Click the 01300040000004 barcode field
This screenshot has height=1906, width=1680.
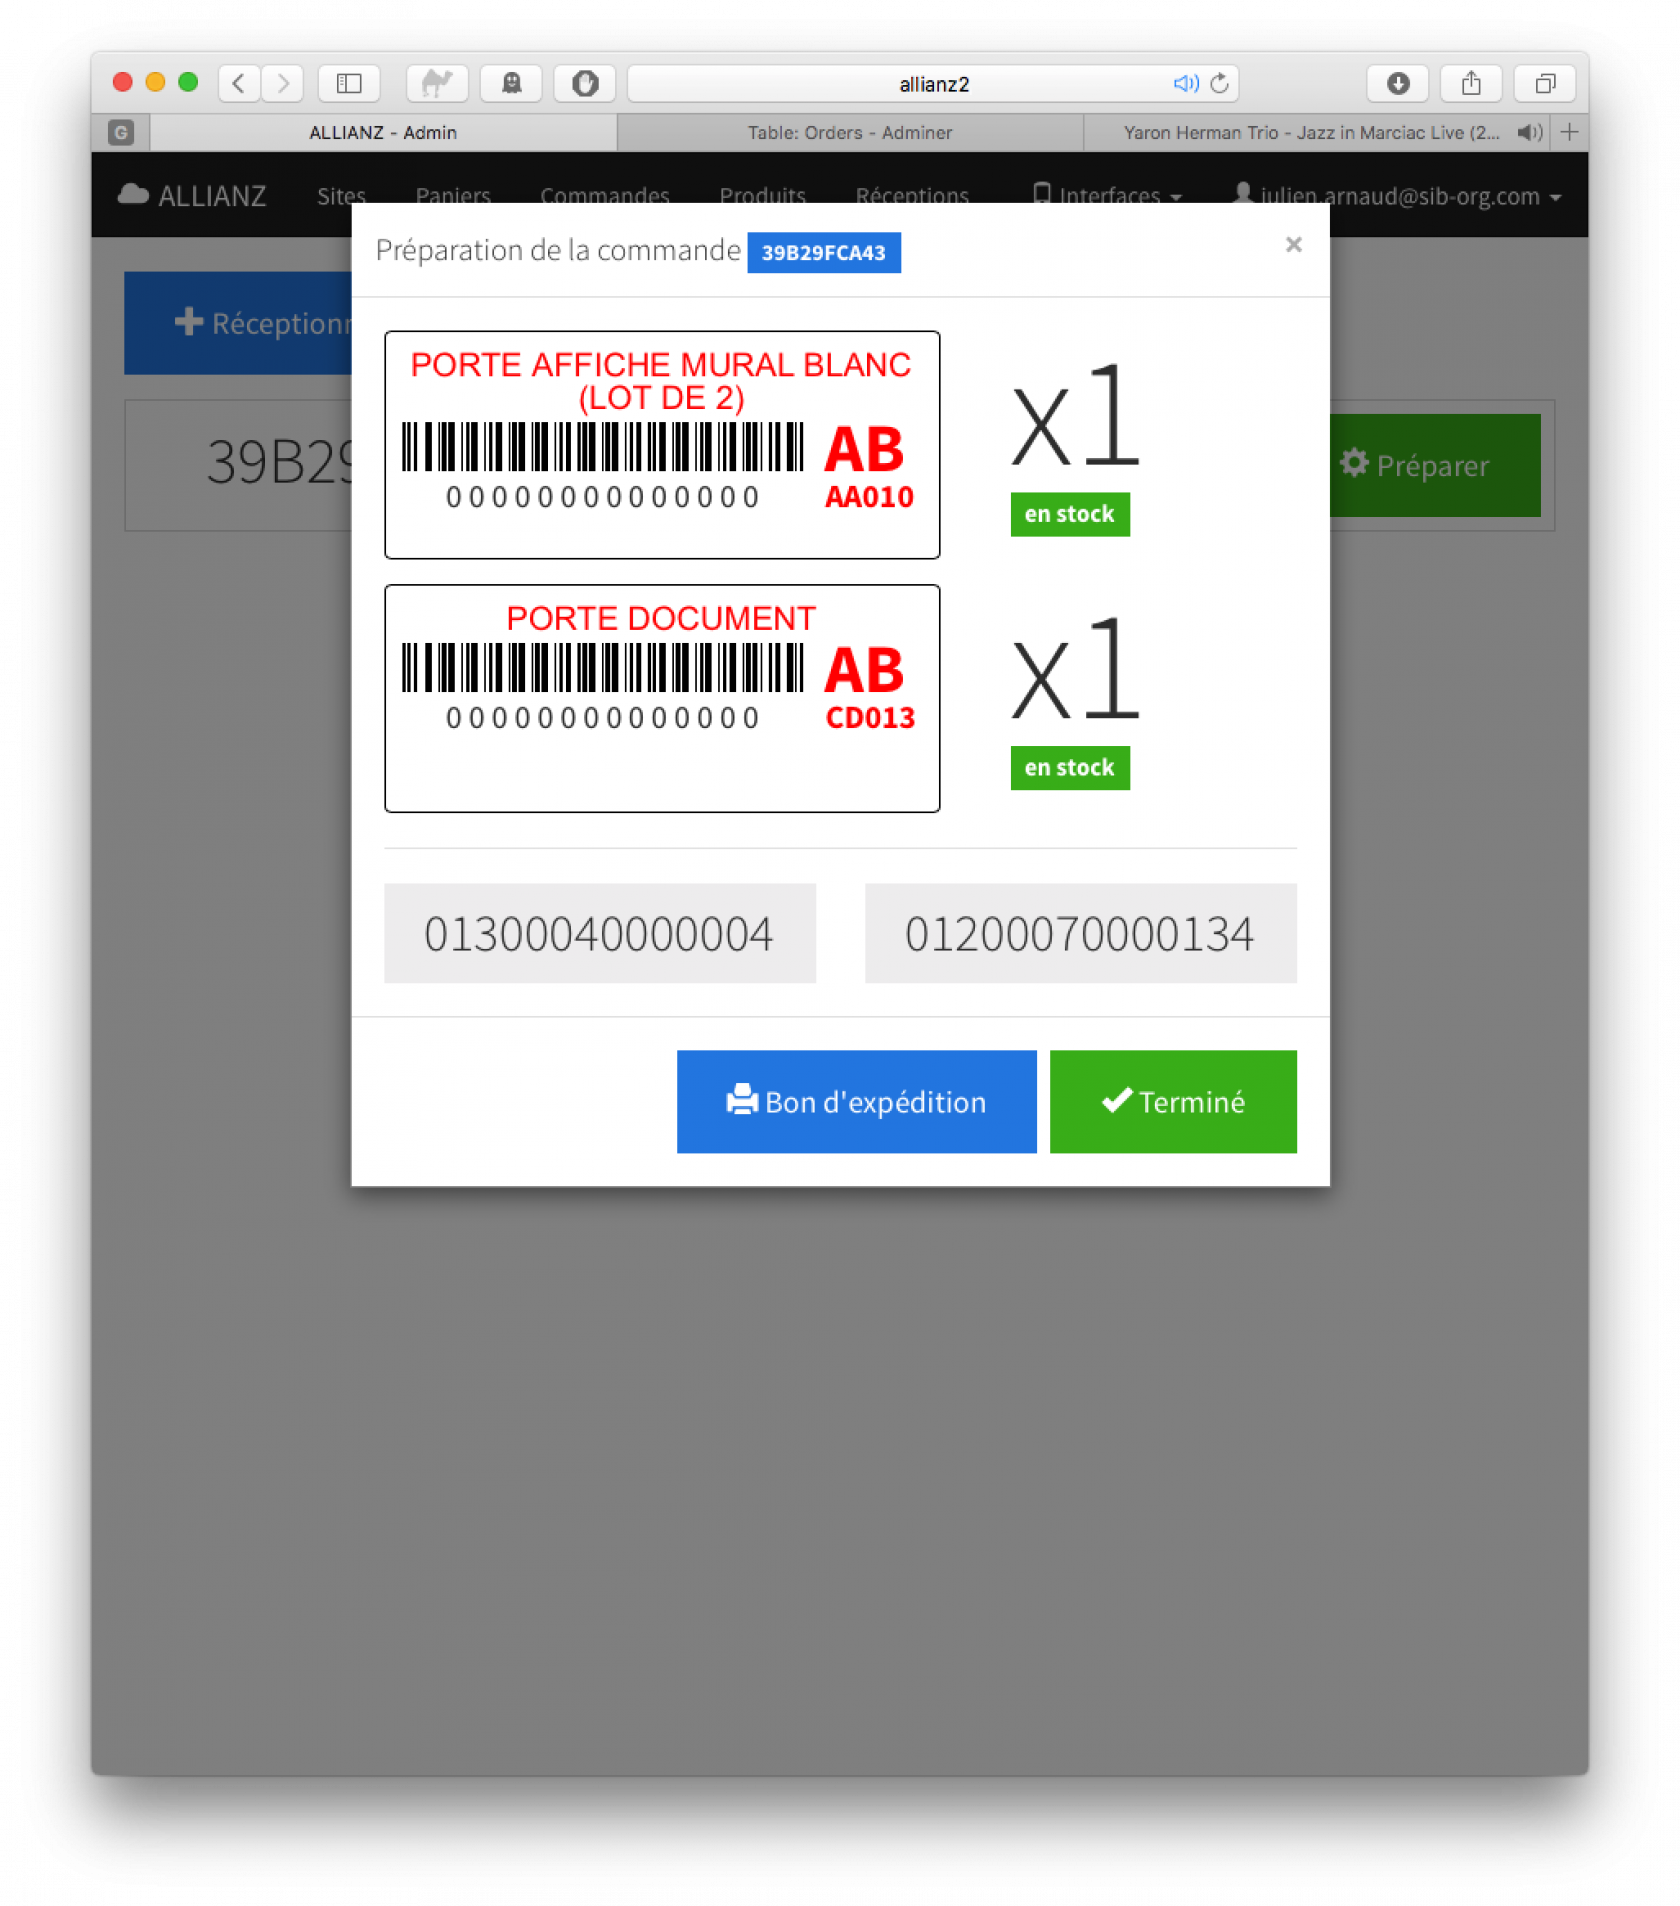coord(599,933)
